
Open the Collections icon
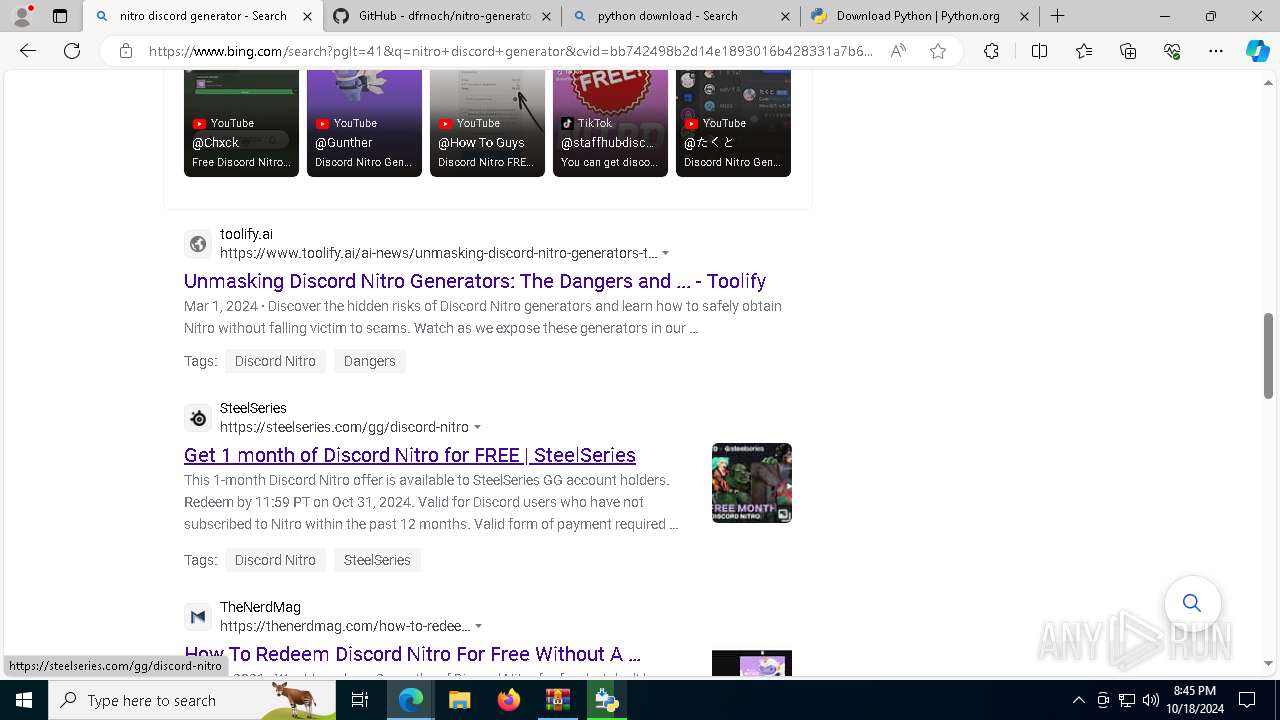coord(1128,51)
